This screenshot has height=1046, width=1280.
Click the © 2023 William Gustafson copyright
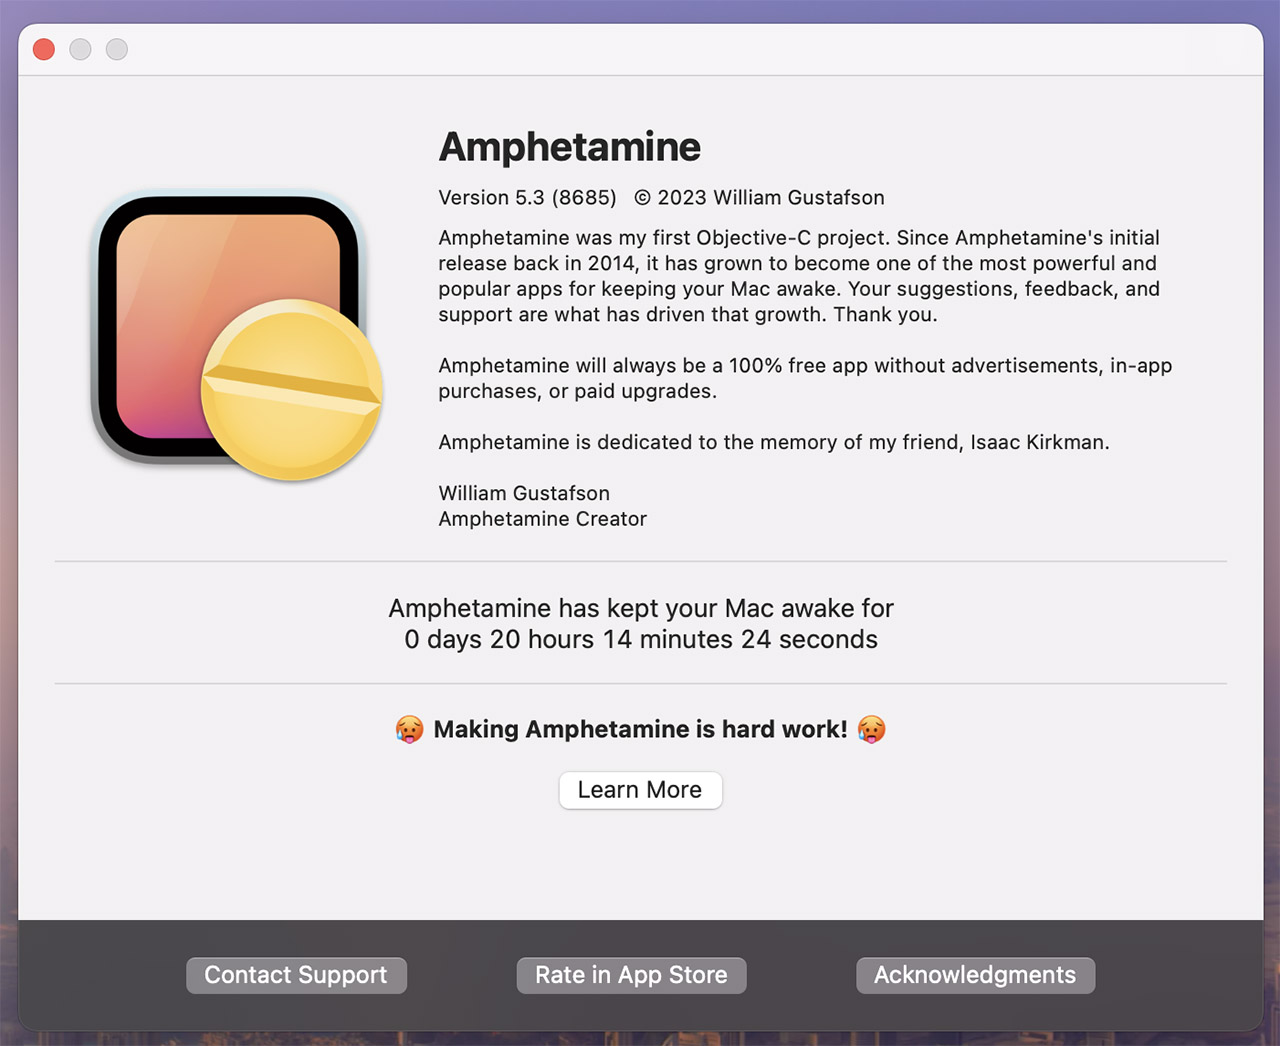tap(760, 198)
